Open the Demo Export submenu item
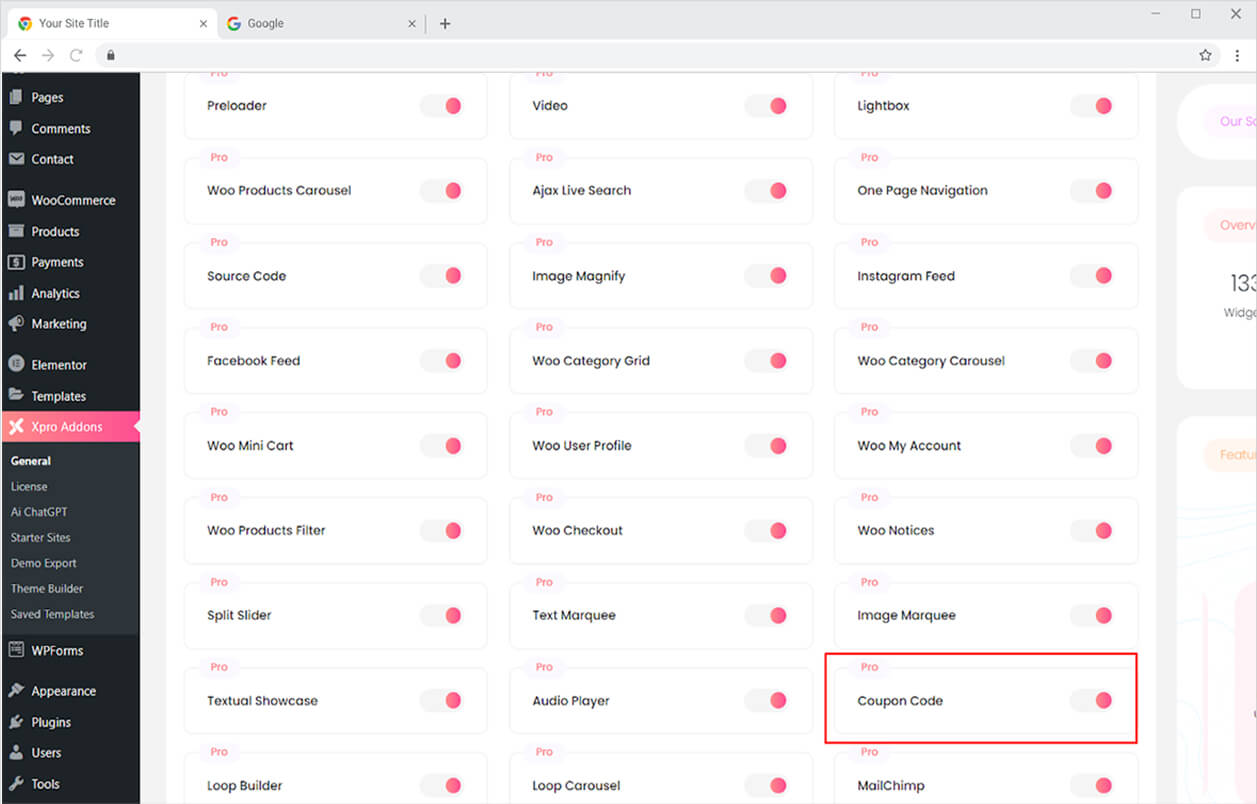 44,563
